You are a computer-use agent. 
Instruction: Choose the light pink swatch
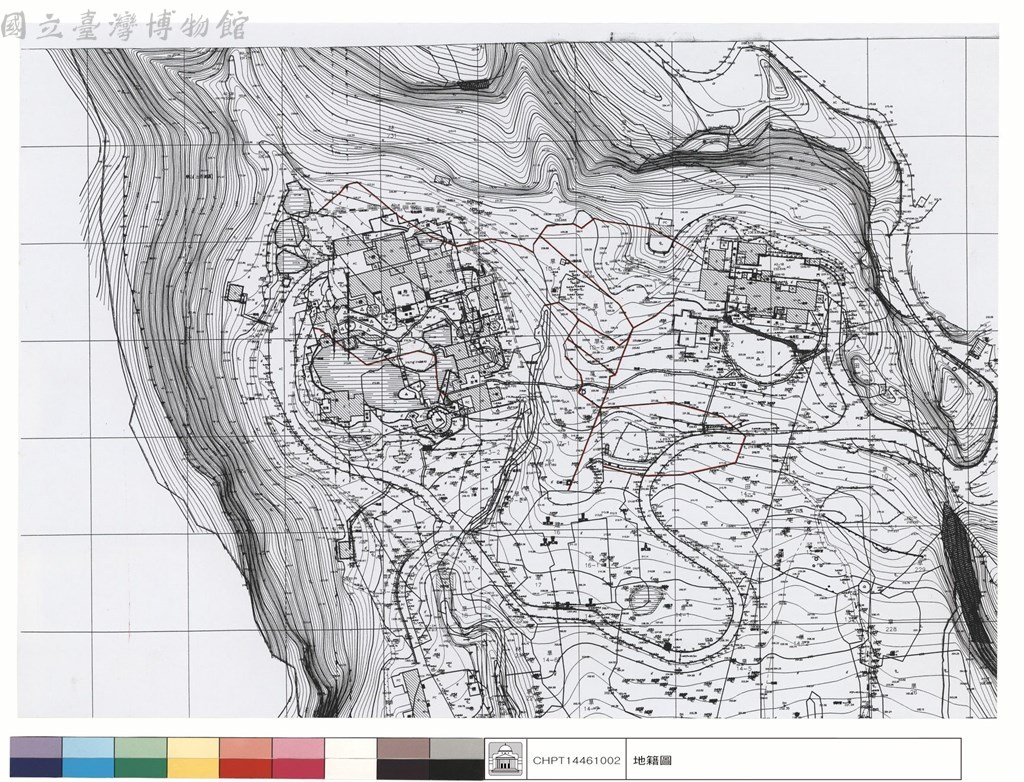[298, 748]
